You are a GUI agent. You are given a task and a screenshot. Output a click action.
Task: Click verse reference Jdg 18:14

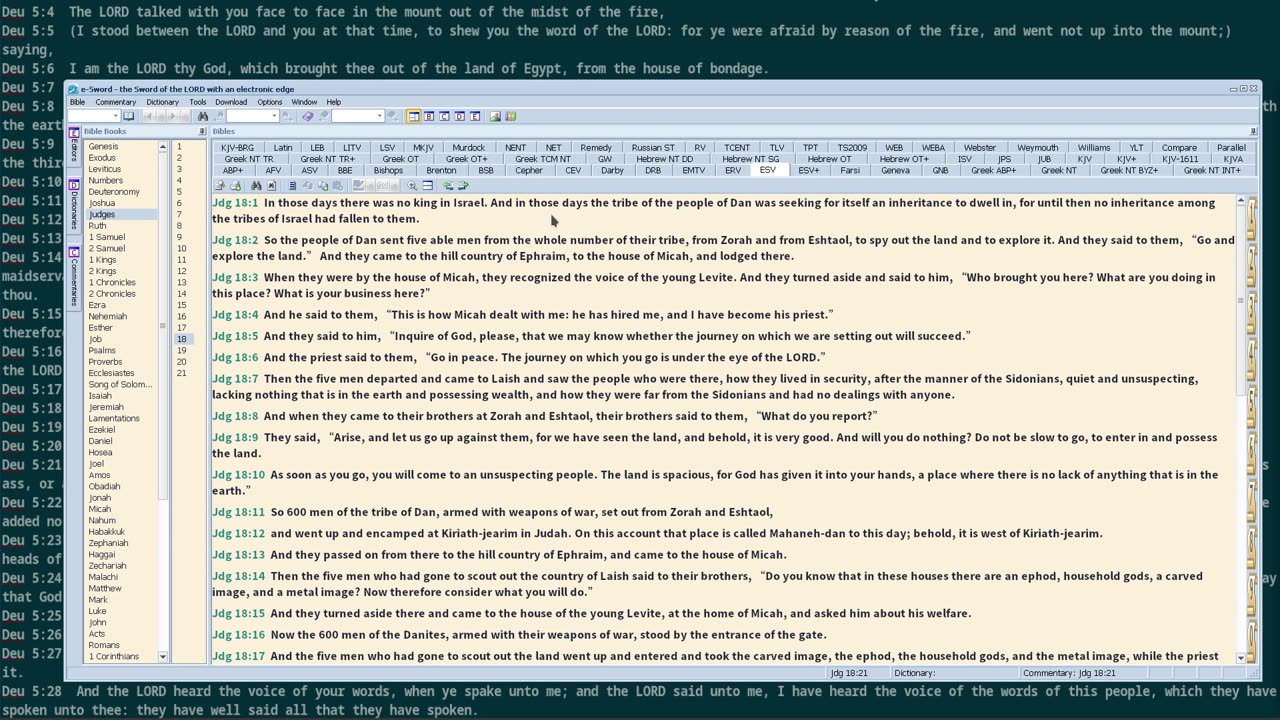(x=238, y=576)
